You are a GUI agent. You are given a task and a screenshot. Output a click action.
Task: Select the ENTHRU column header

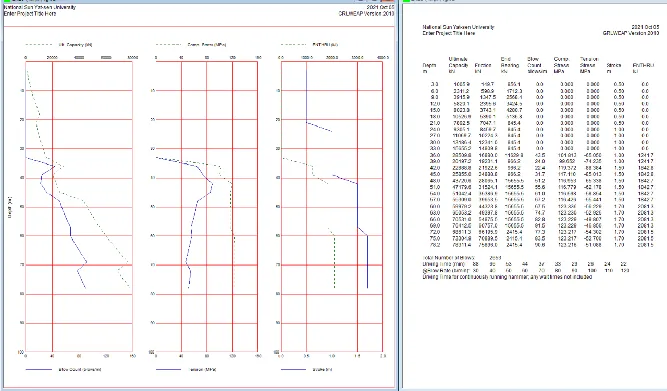coord(643,68)
